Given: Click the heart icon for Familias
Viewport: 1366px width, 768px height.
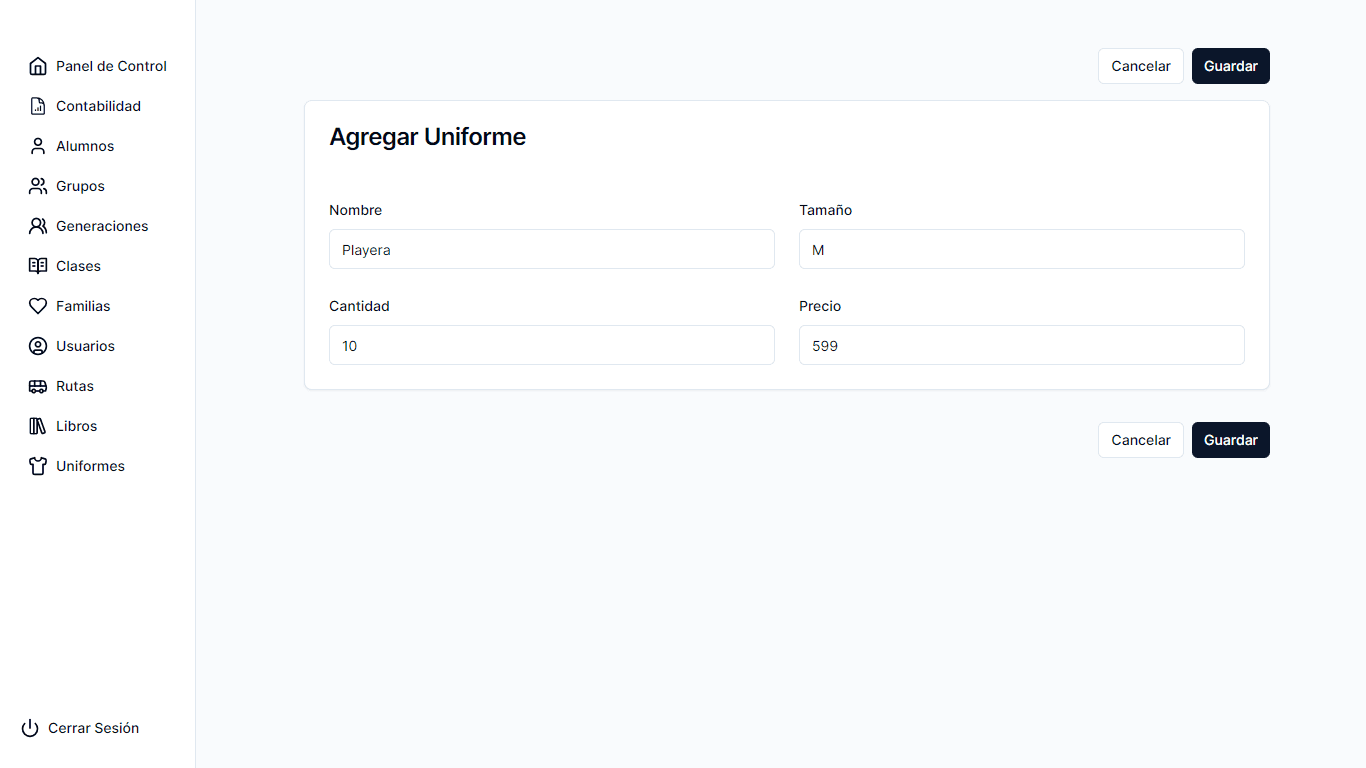Looking at the screenshot, I should point(38,306).
